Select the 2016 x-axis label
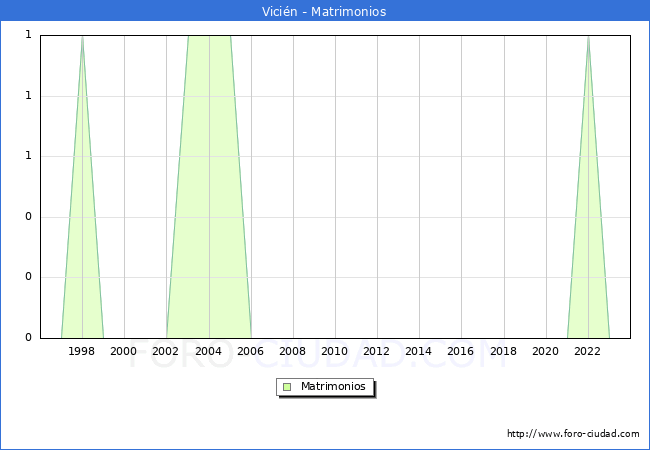This screenshot has height=450, width=650. (x=461, y=351)
